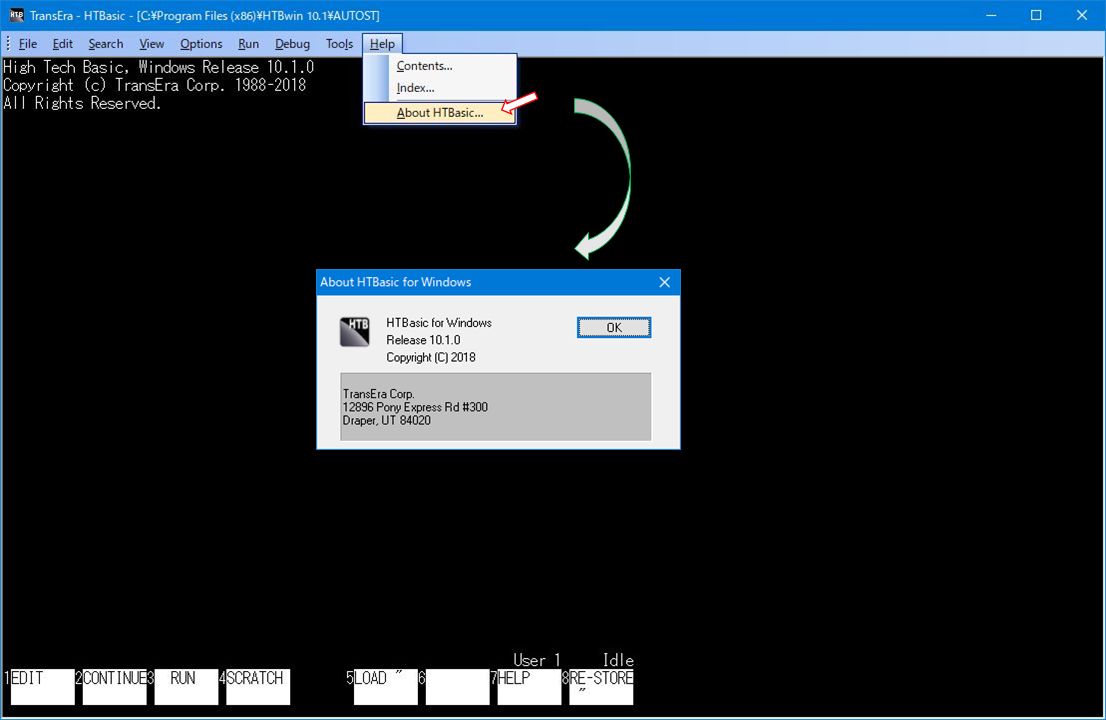Click the main HTBasic window title text
This screenshot has height=720, width=1106.
coord(205,16)
